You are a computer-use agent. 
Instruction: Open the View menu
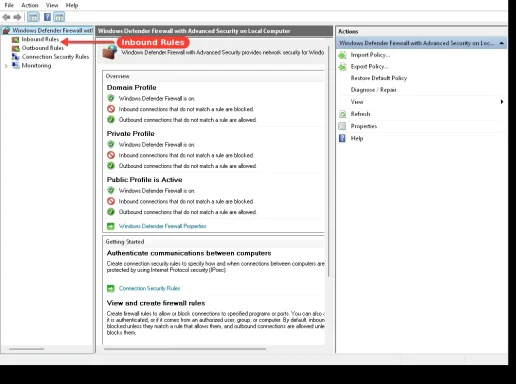pos(52,5)
